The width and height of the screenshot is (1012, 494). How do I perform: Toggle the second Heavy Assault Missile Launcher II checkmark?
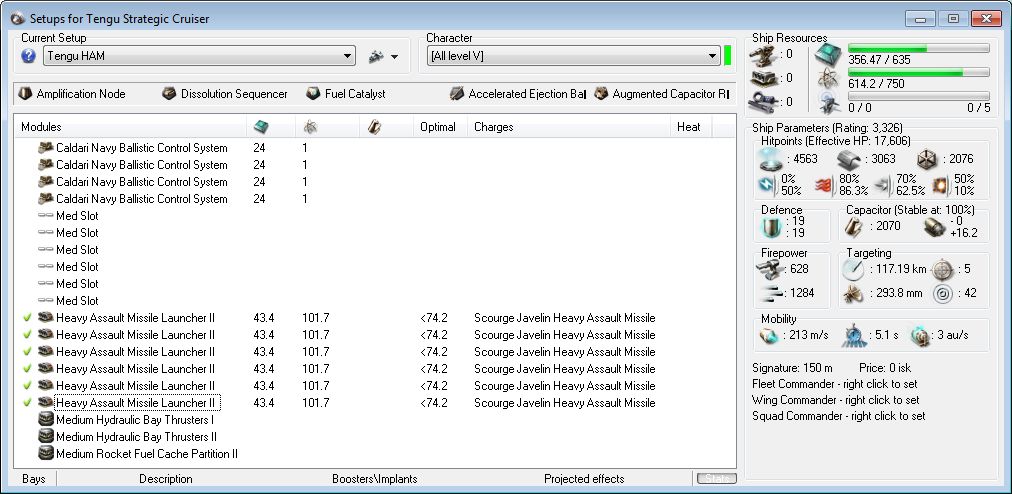pos(27,334)
